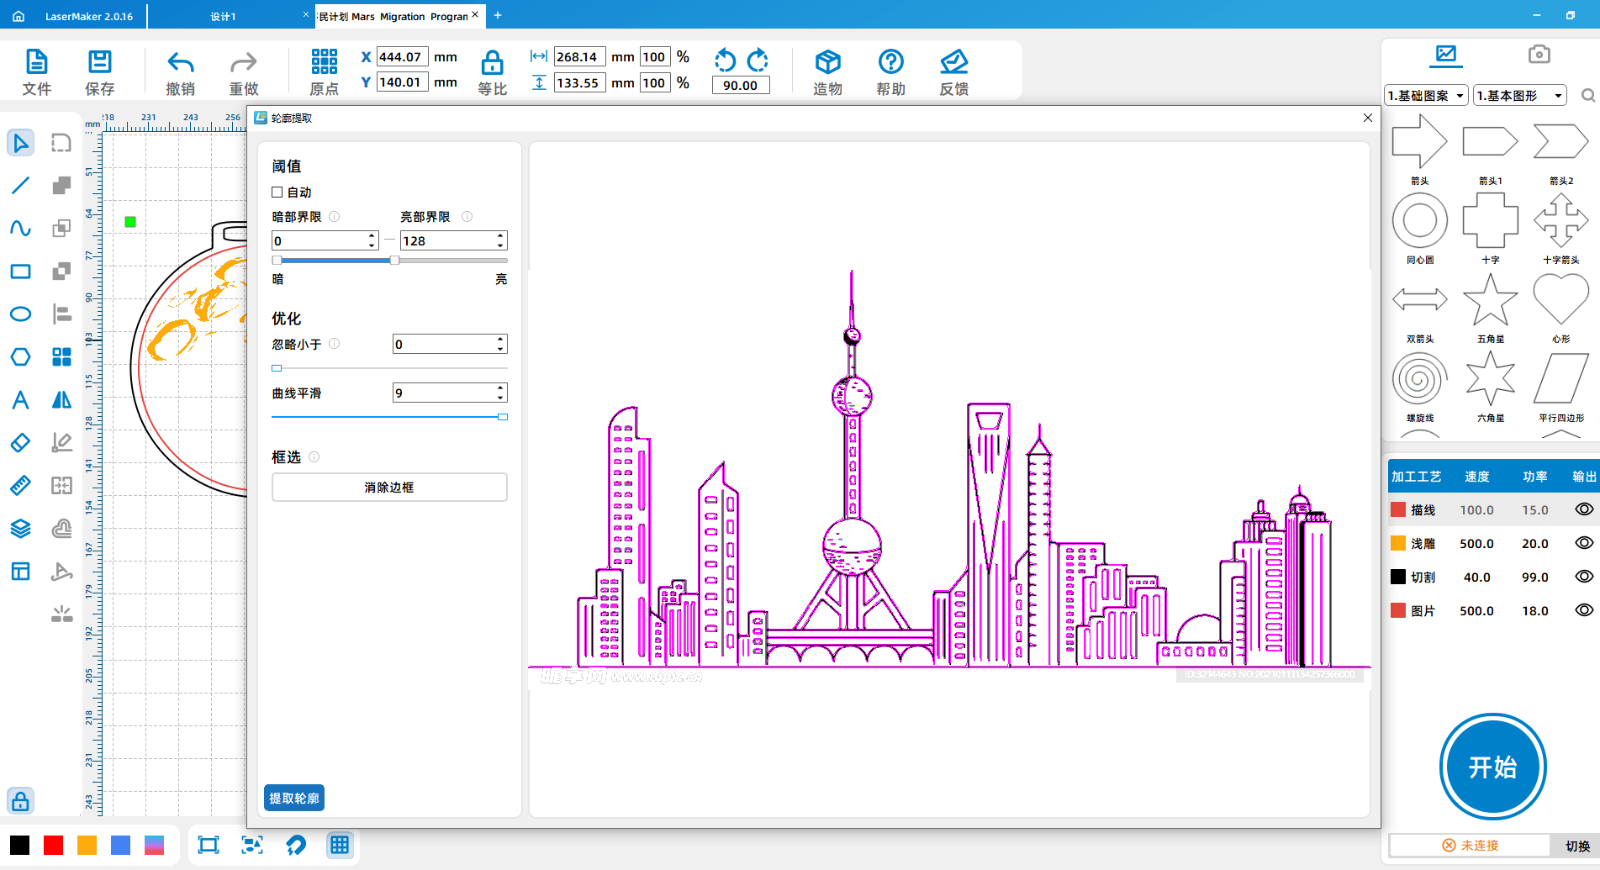
Task: Expand the 1.基础图案 dropdown
Action: pyautogui.click(x=1426, y=96)
